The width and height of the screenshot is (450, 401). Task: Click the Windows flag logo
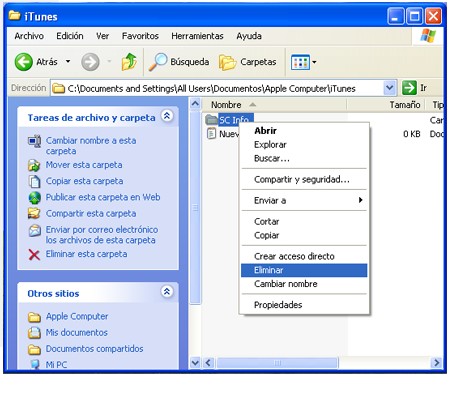pyautogui.click(x=428, y=36)
